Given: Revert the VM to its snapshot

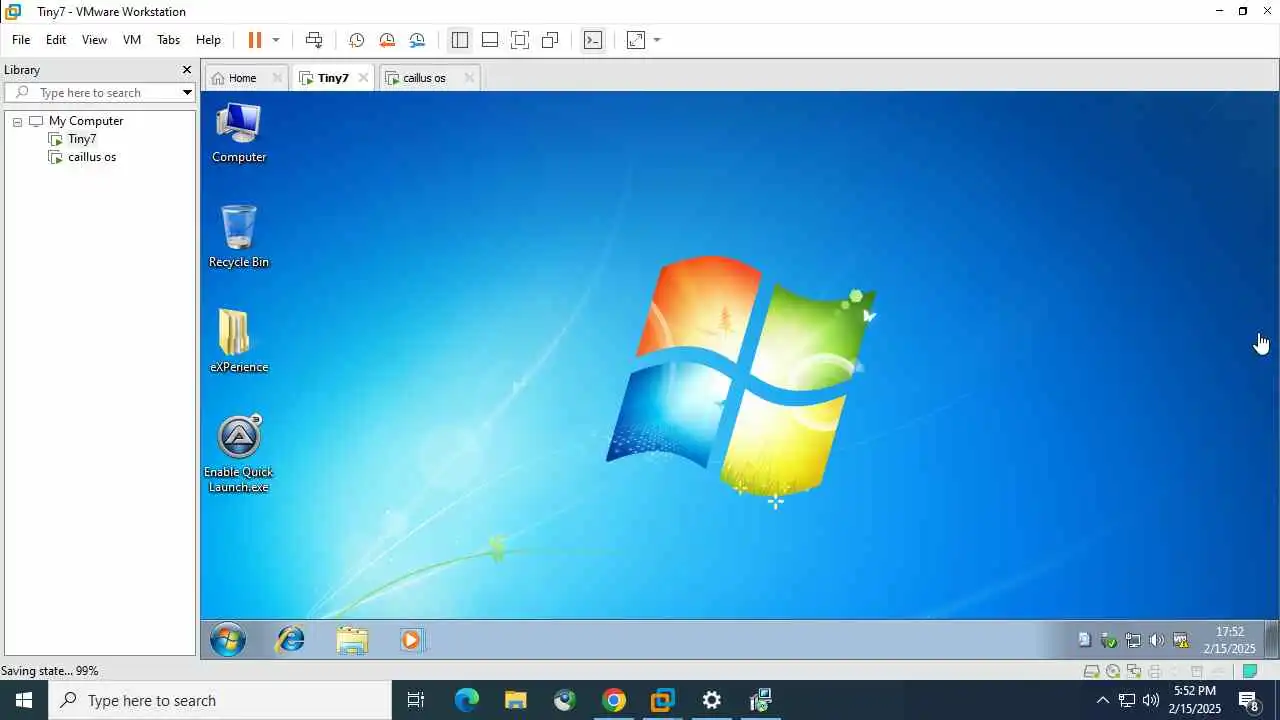Looking at the screenshot, I should pyautogui.click(x=387, y=40).
